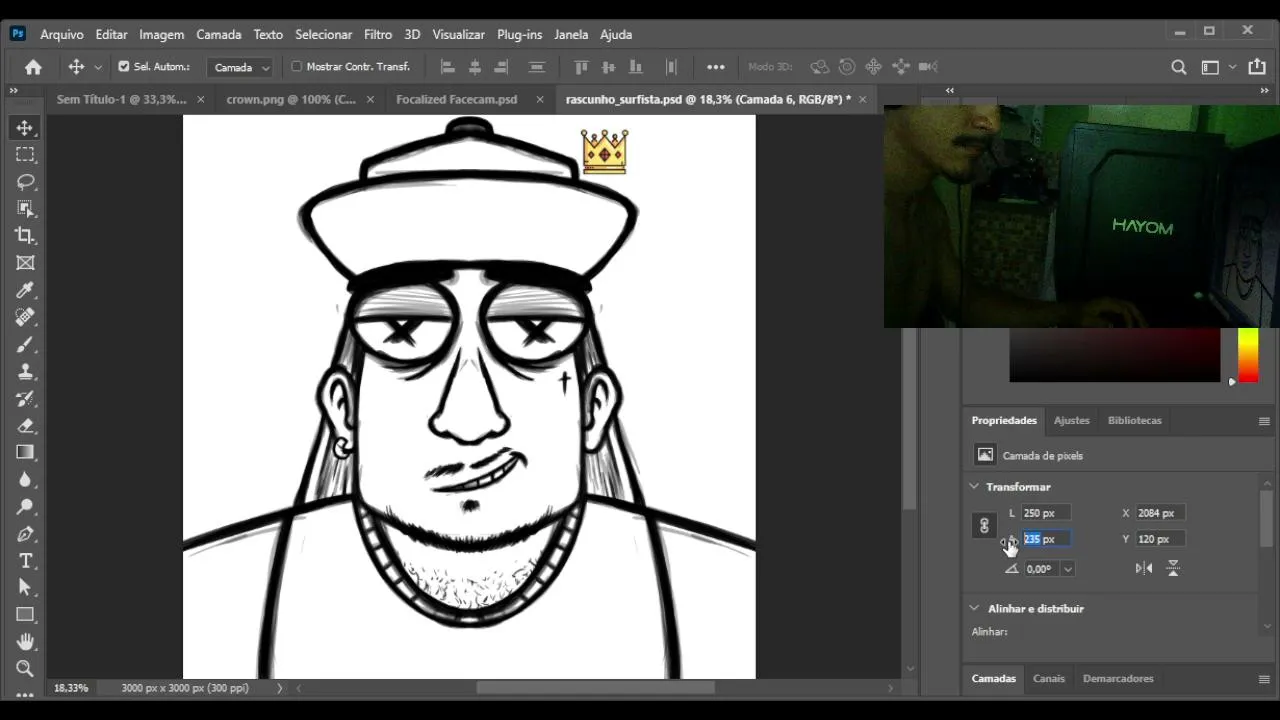Open the Camadas panel menu
1280x720 pixels.
[x=1264, y=679]
